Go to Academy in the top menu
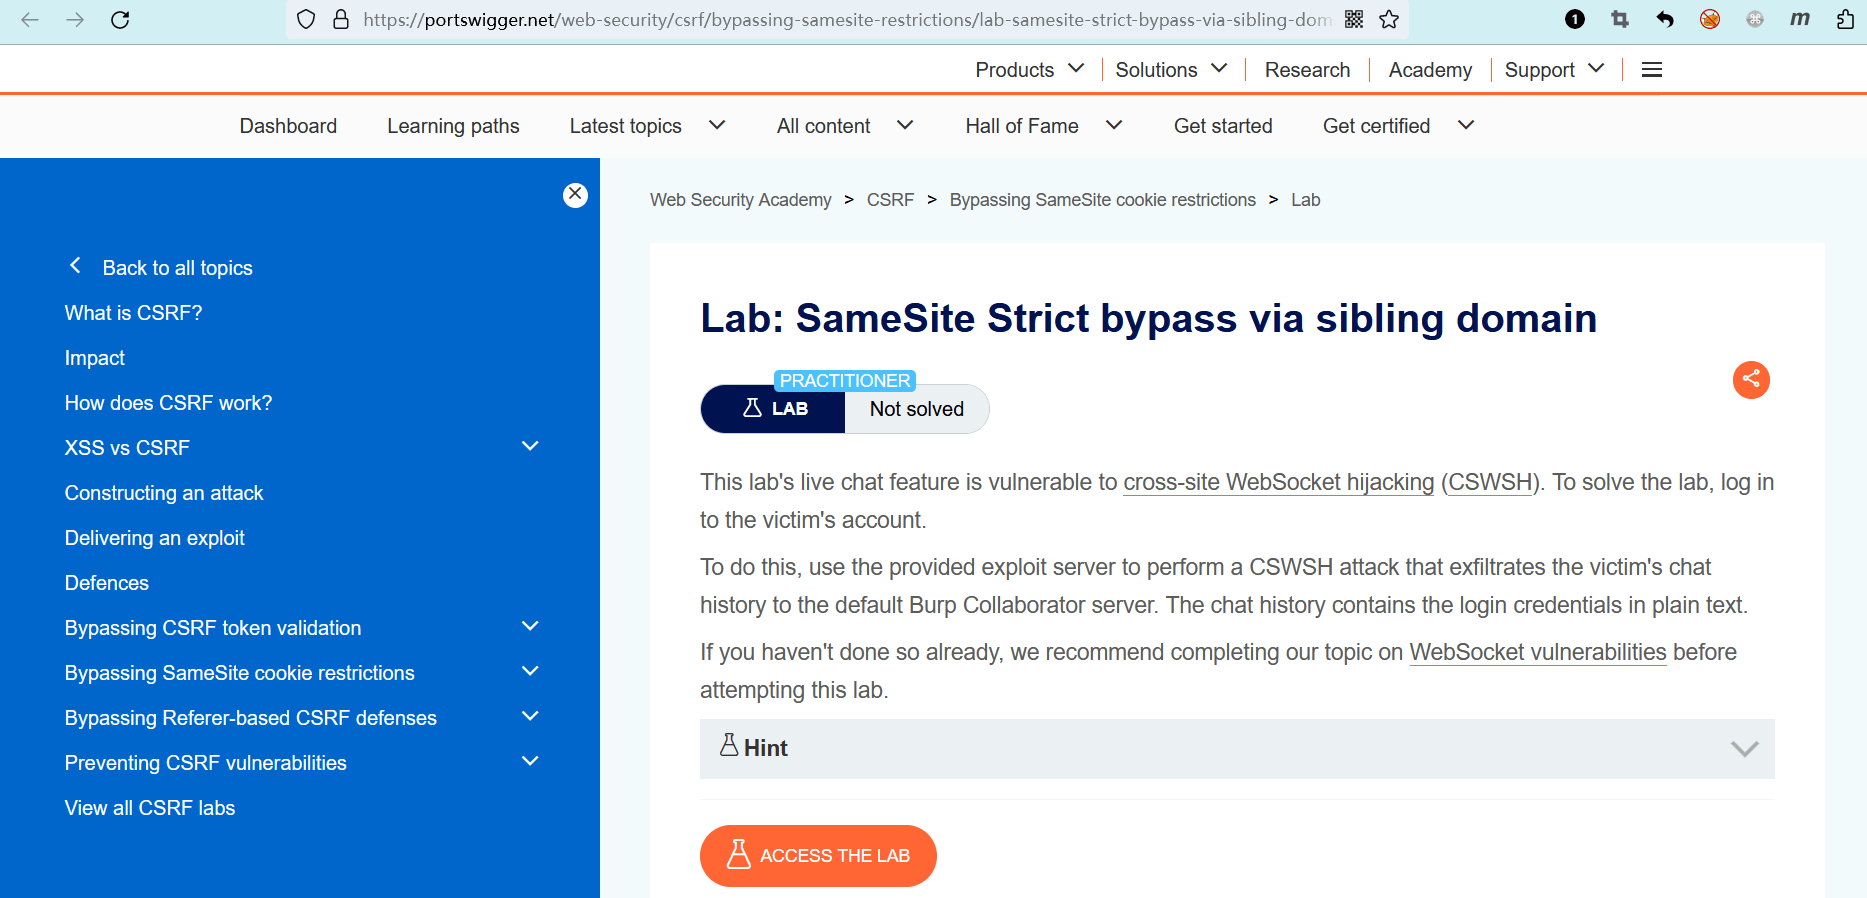This screenshot has height=898, width=1867. (1430, 70)
